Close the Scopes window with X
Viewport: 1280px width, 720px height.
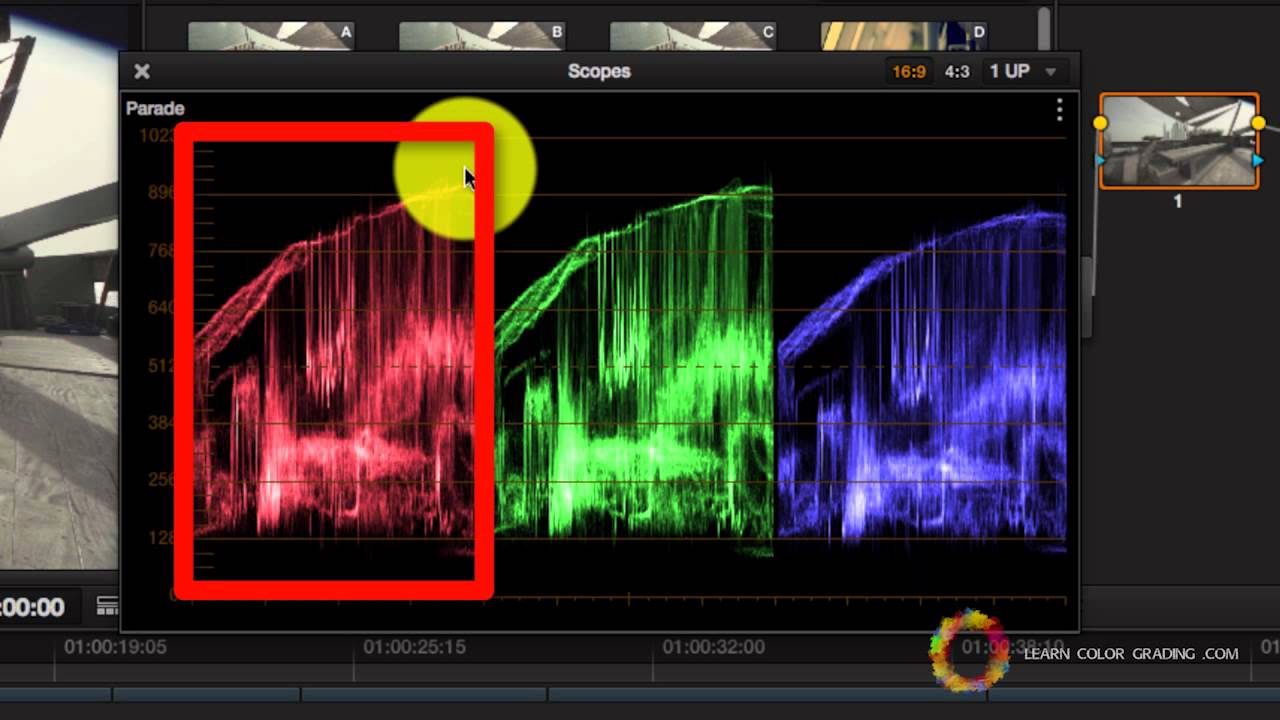[142, 71]
